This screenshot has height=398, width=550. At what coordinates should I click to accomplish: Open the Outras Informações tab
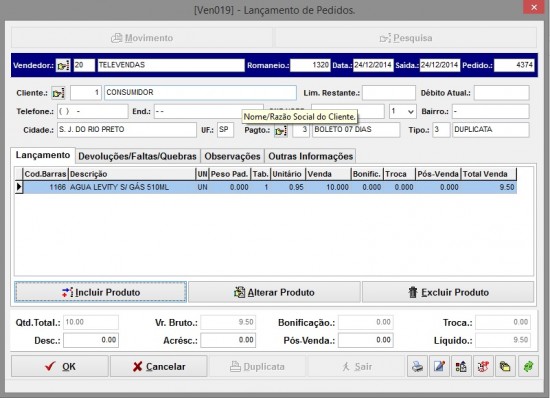click(310, 156)
